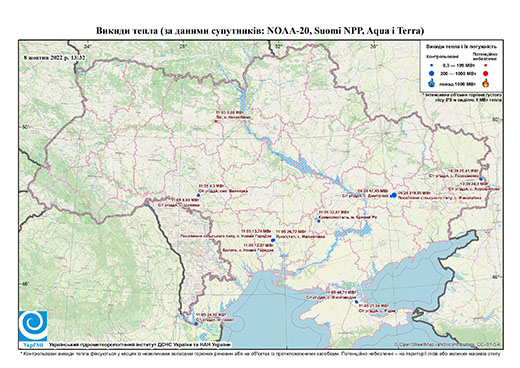Viewport: 520px width, 368px height.
Task: Click orange flame icon in legend
Action: coord(486,83)
